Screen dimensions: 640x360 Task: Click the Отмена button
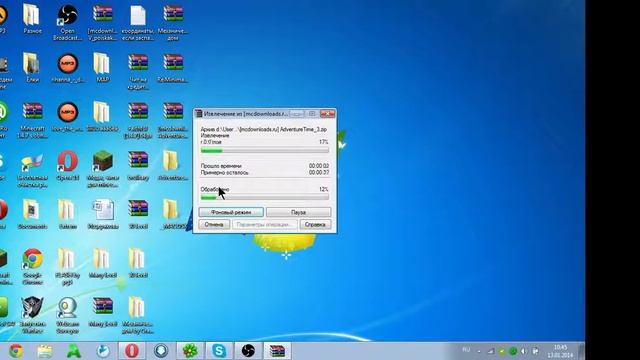214,224
